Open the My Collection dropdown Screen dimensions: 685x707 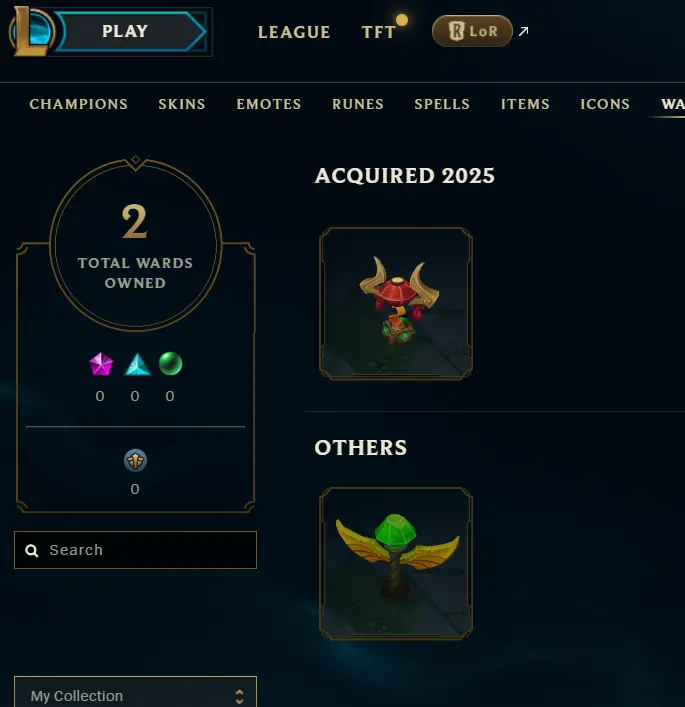135,693
